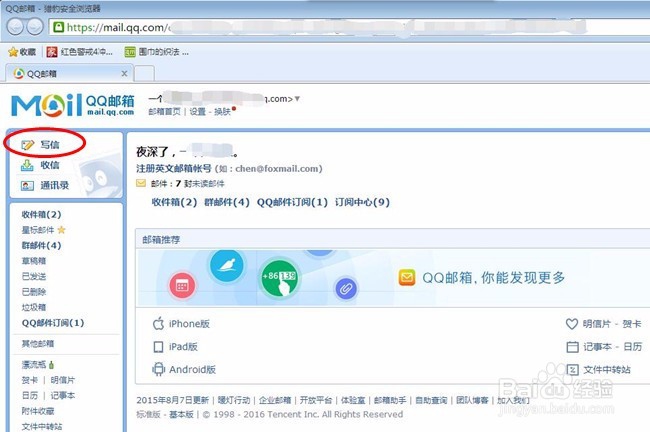Click the blue bird circle icon

[x=227, y=265]
